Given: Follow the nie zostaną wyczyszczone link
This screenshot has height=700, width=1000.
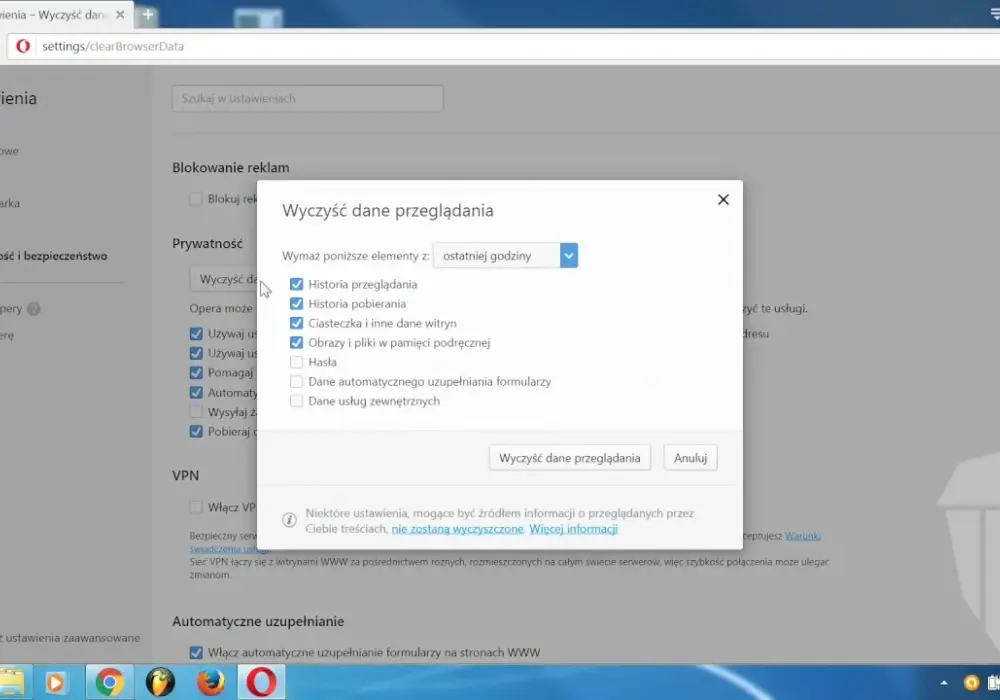Looking at the screenshot, I should [x=457, y=529].
